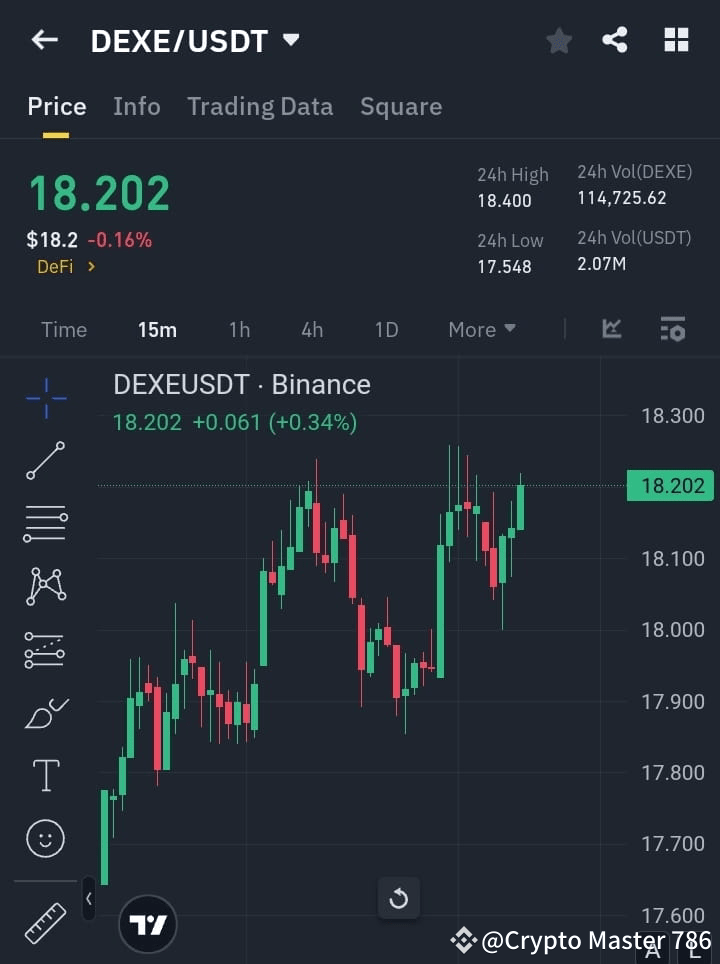
Task: Reset the chart view with the circular arrow
Action: 398,899
